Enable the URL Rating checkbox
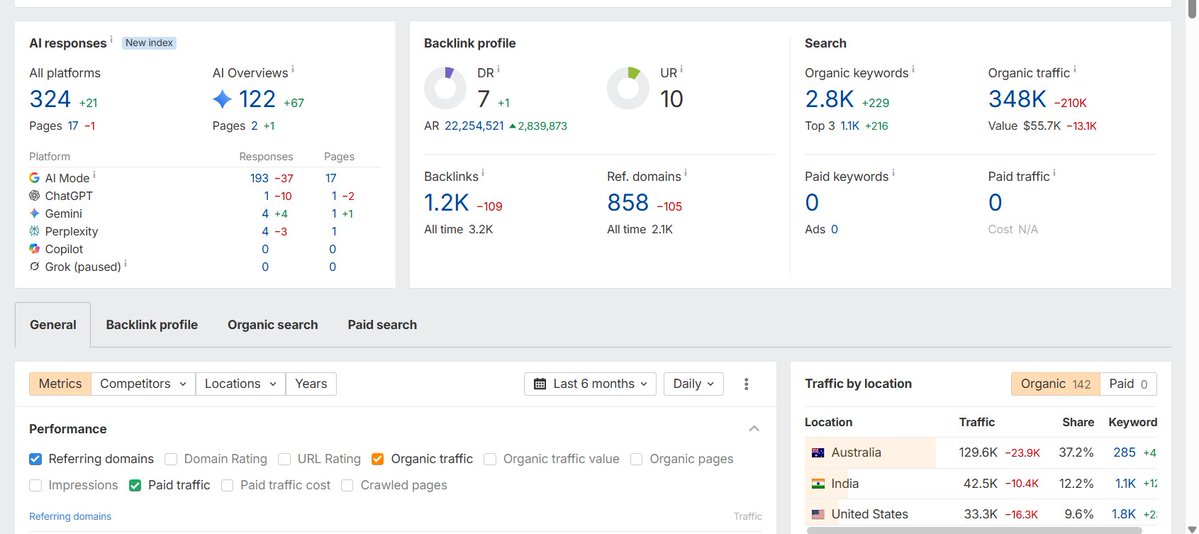Image resolution: width=1199 pixels, height=534 pixels. [x=284, y=459]
